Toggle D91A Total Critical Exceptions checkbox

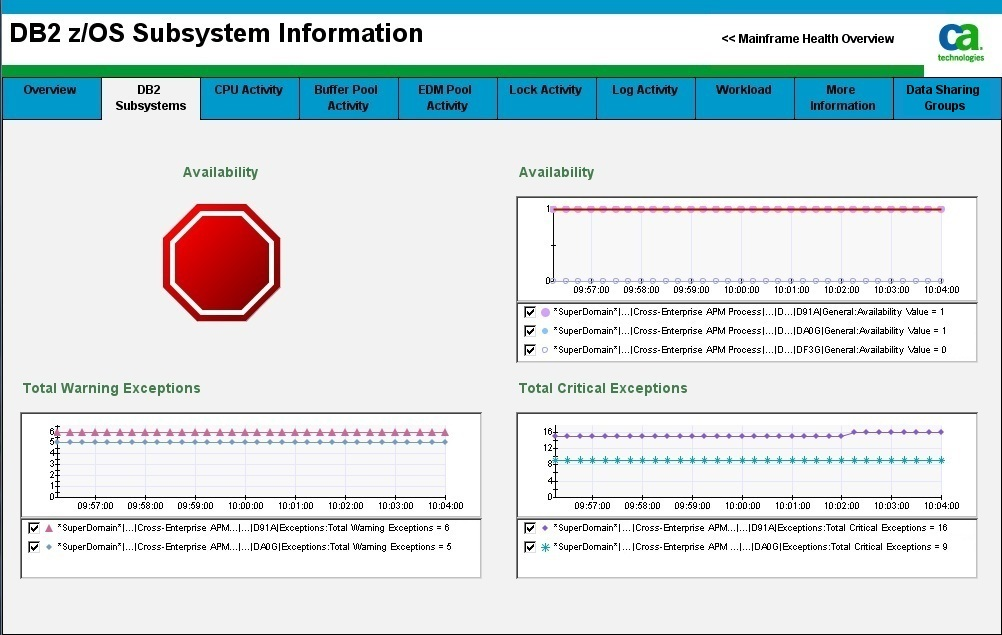coord(530,528)
